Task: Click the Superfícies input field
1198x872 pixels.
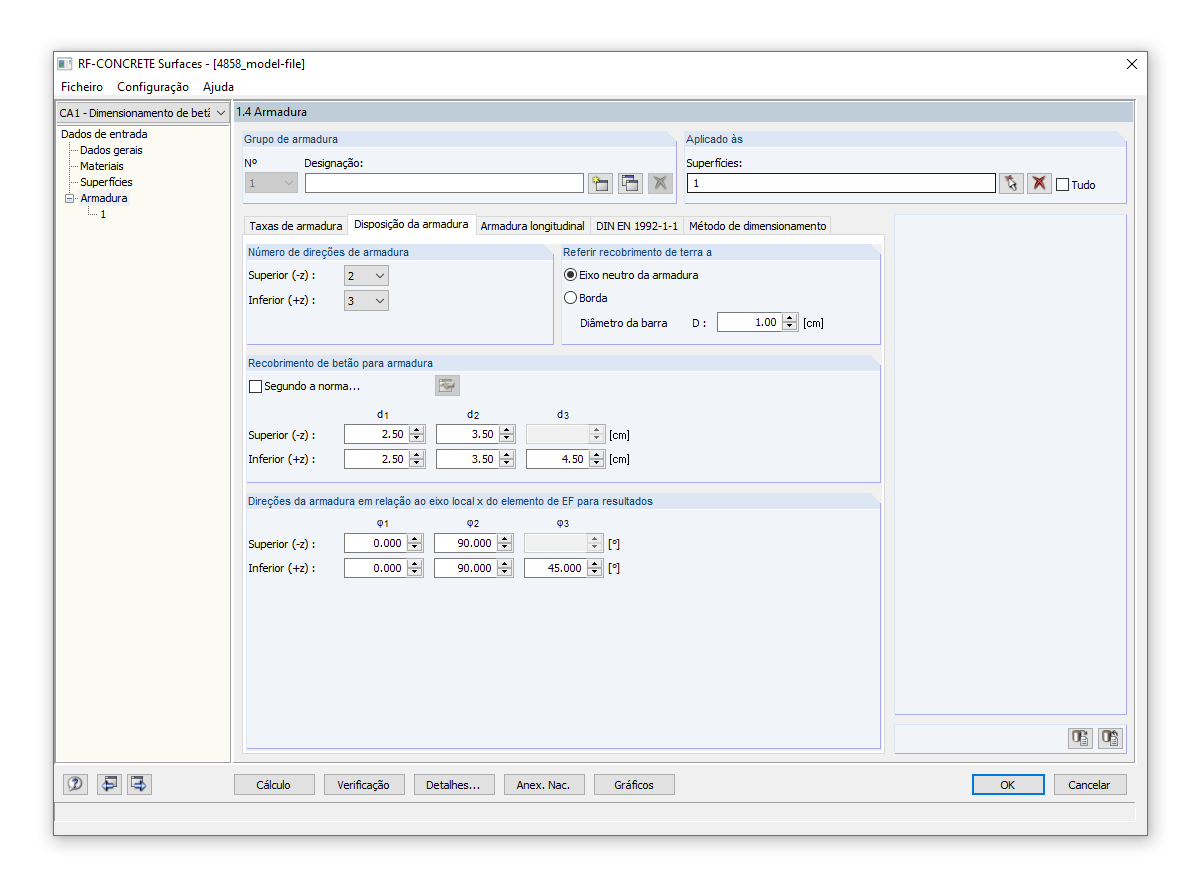Action: pyautogui.click(x=840, y=183)
